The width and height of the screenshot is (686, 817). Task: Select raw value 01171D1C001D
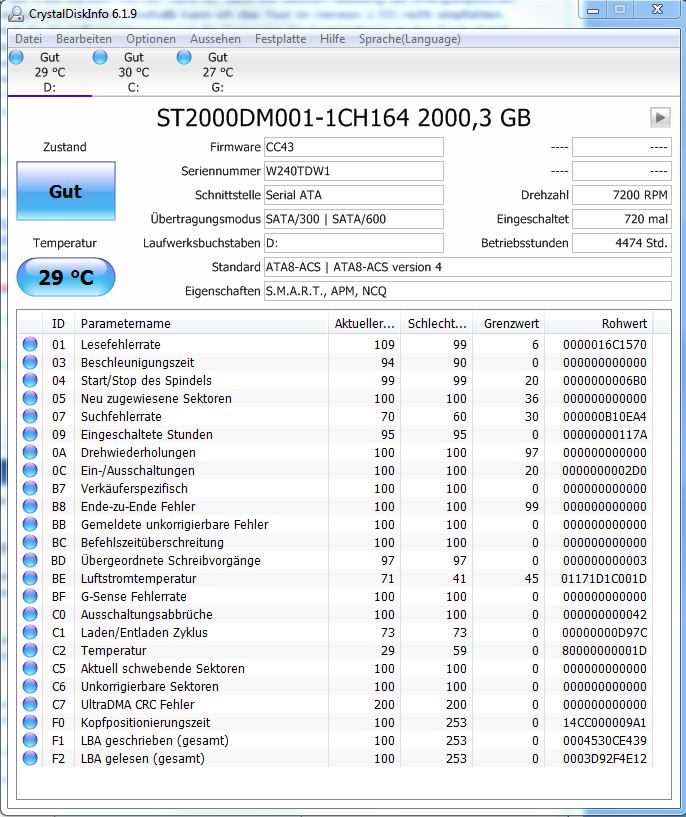[x=604, y=578]
